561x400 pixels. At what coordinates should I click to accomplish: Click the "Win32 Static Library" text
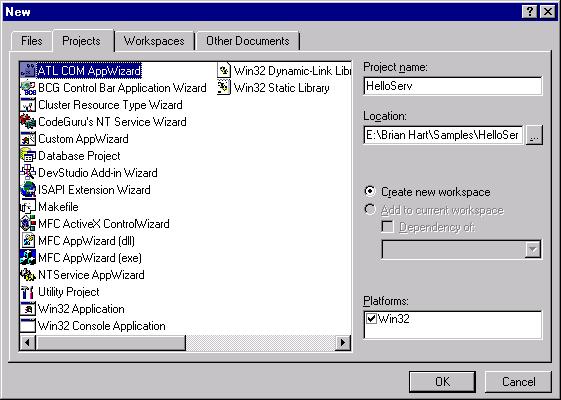pos(282,88)
